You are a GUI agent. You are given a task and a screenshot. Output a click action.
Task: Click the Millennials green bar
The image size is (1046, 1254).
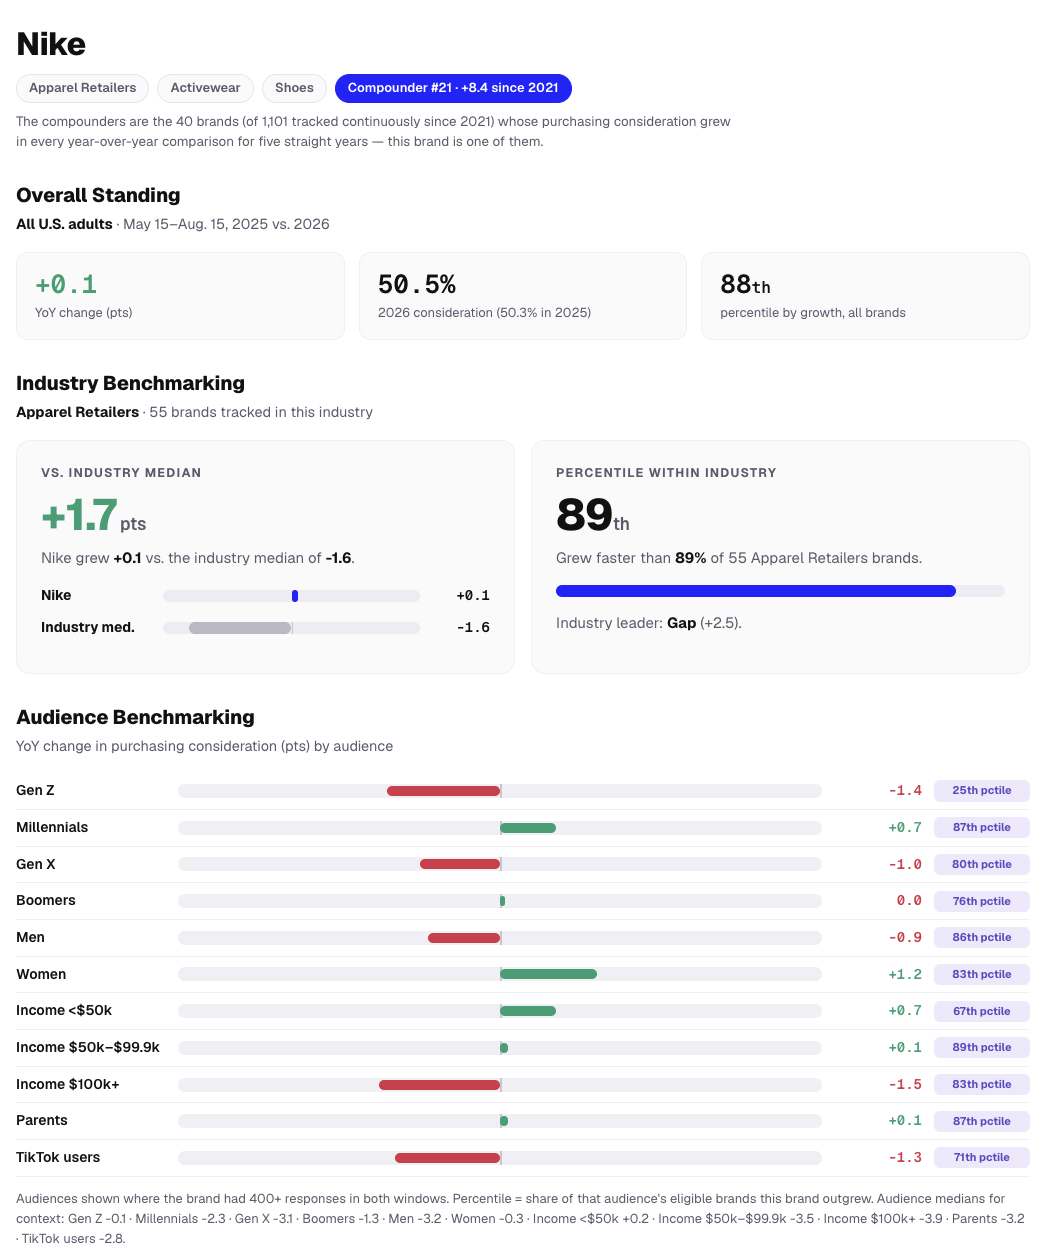528,828
